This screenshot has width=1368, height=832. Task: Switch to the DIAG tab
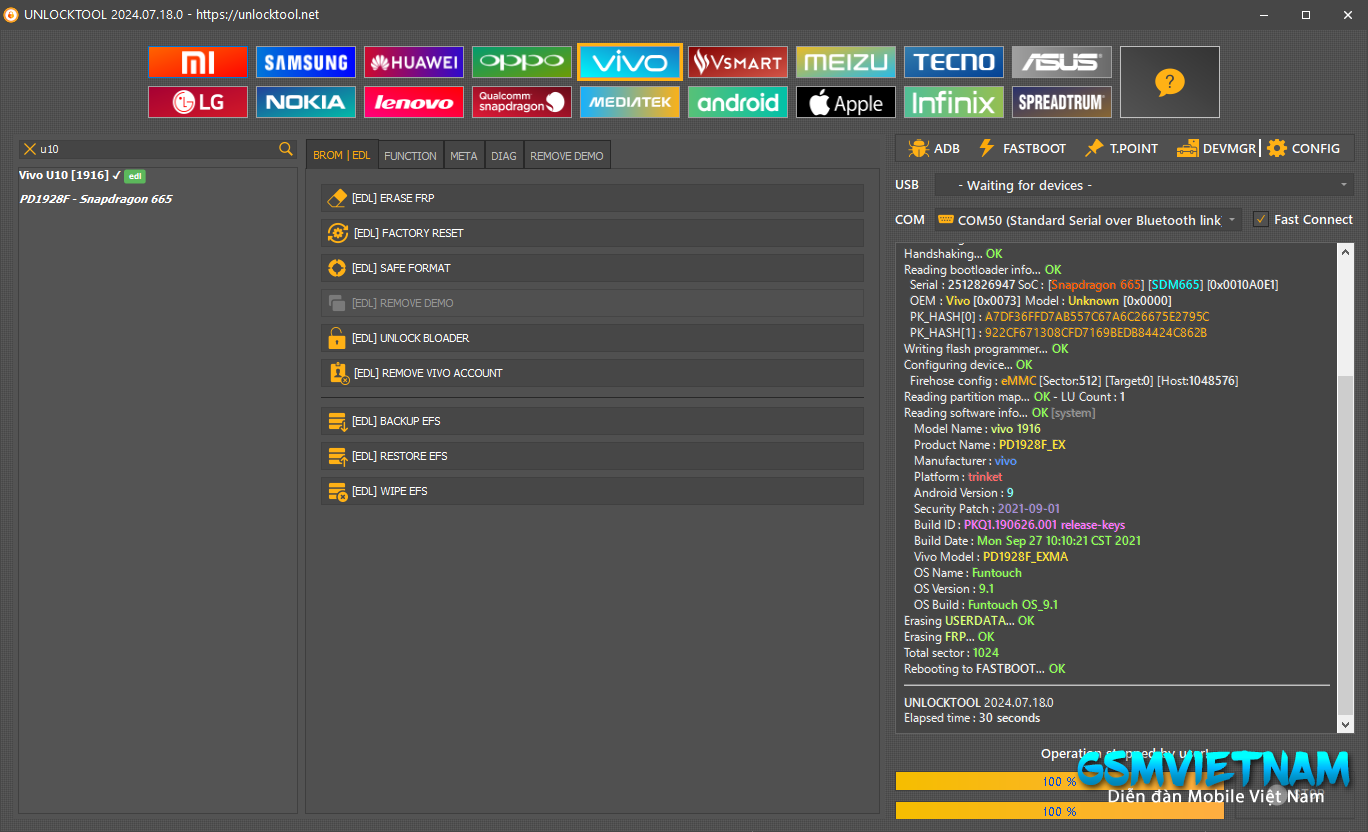(x=504, y=155)
